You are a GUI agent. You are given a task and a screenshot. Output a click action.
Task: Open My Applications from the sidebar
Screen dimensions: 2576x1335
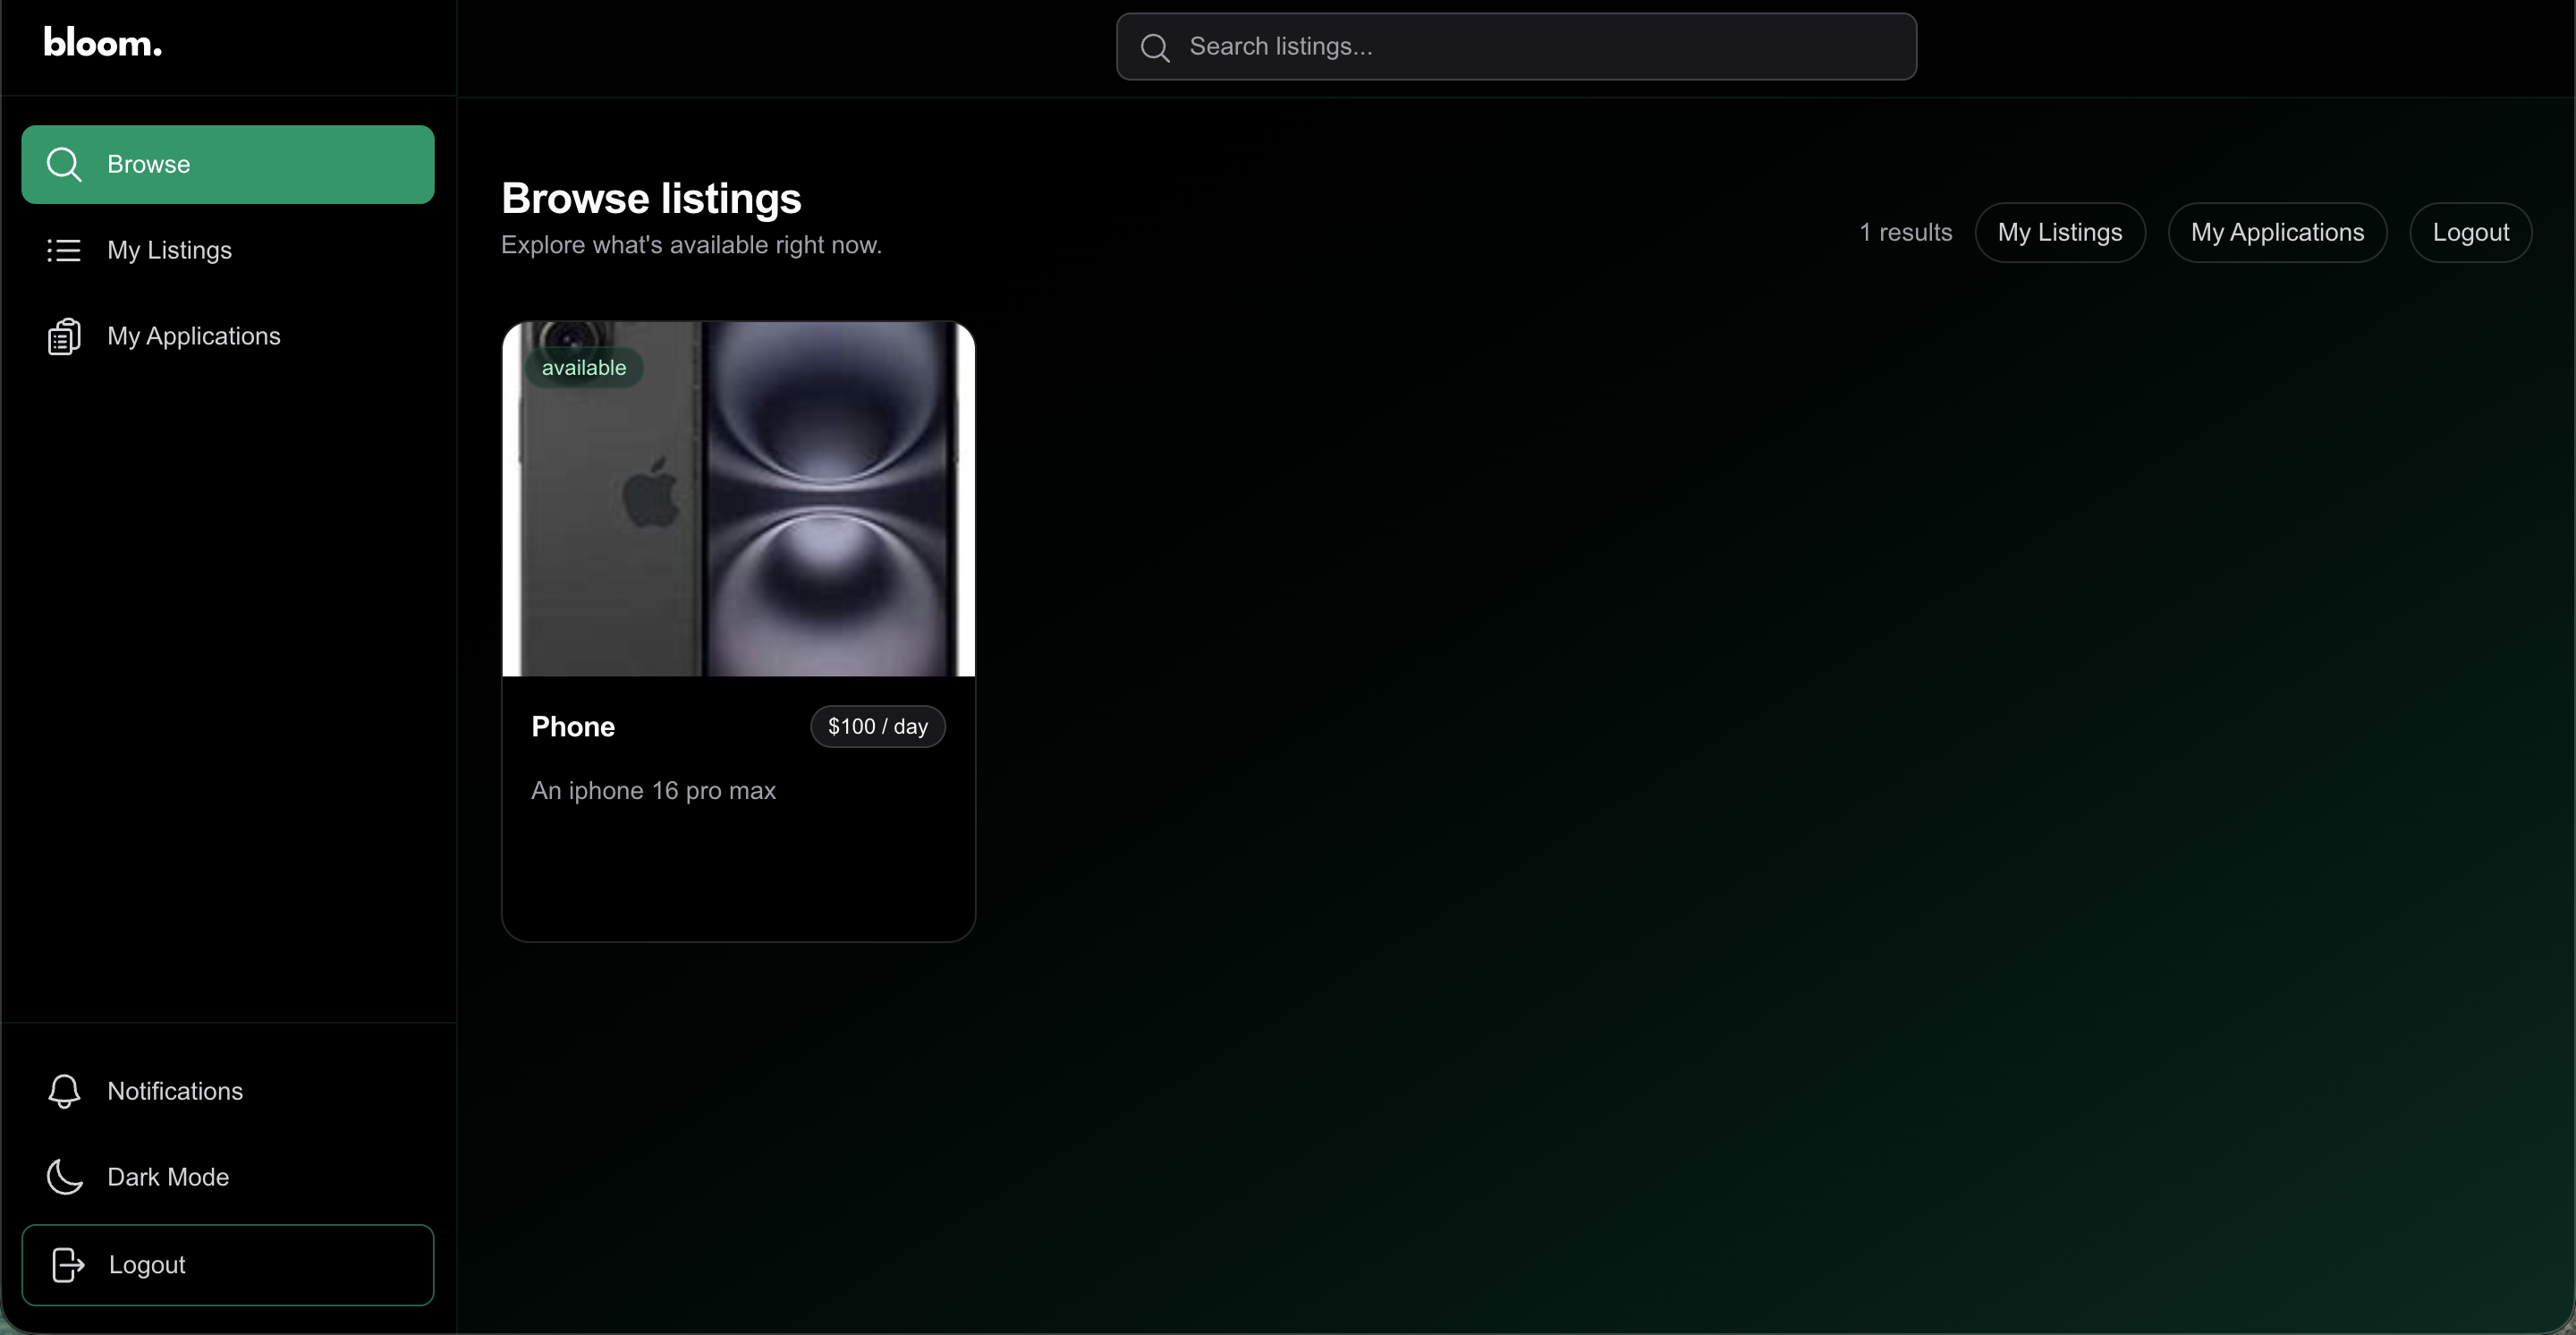point(194,336)
